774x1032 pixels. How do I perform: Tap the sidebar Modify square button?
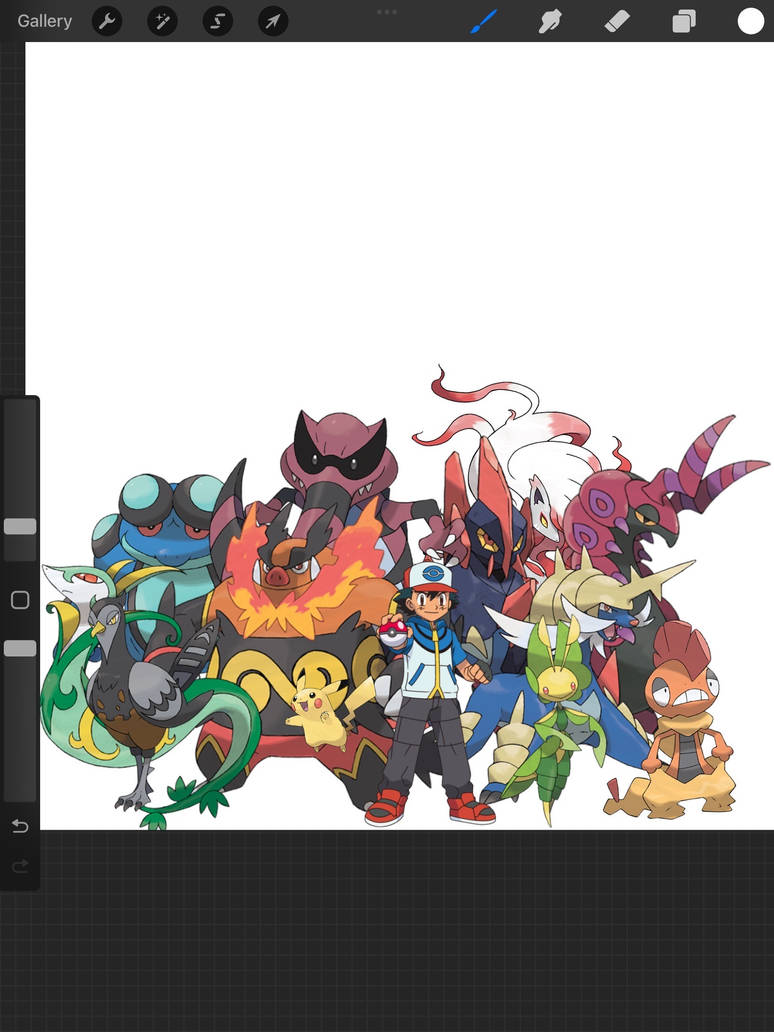[20, 600]
